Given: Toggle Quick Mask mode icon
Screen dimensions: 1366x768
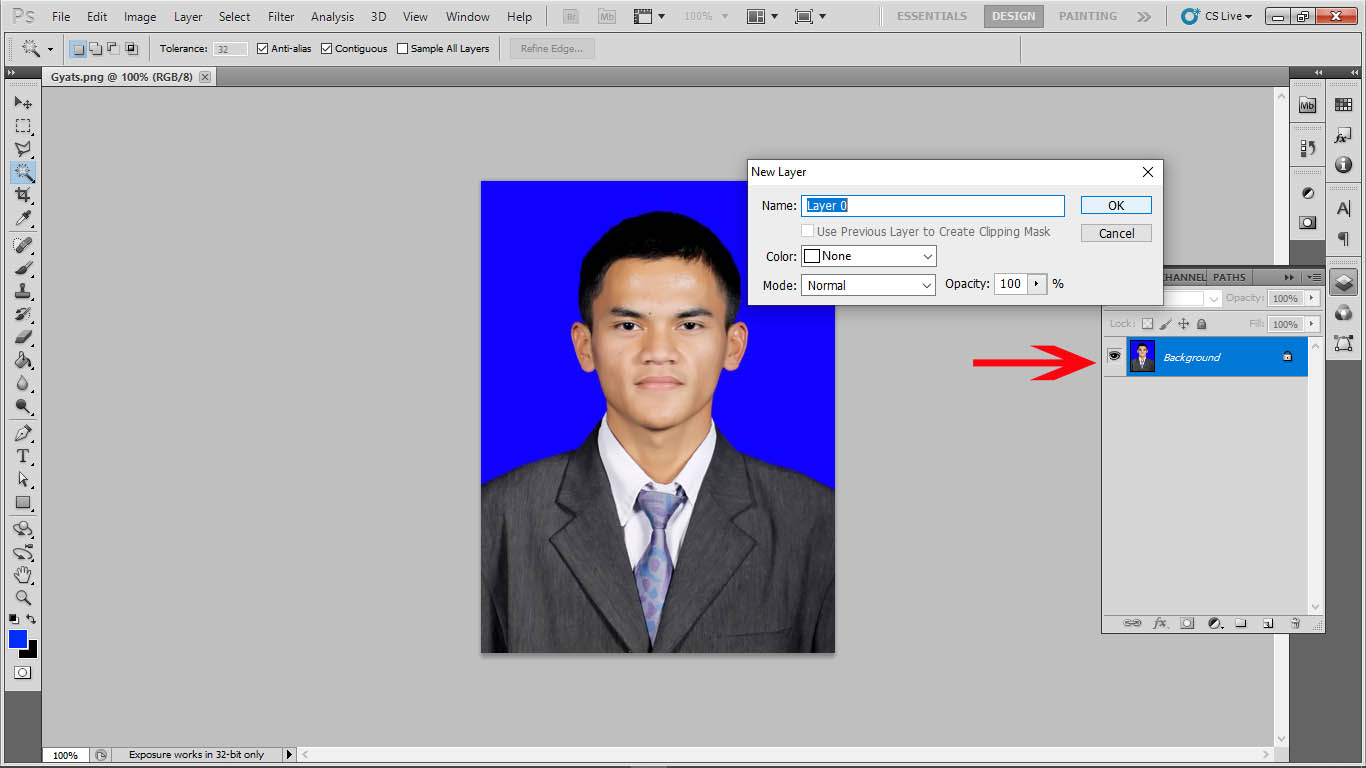Looking at the screenshot, I should pos(22,673).
